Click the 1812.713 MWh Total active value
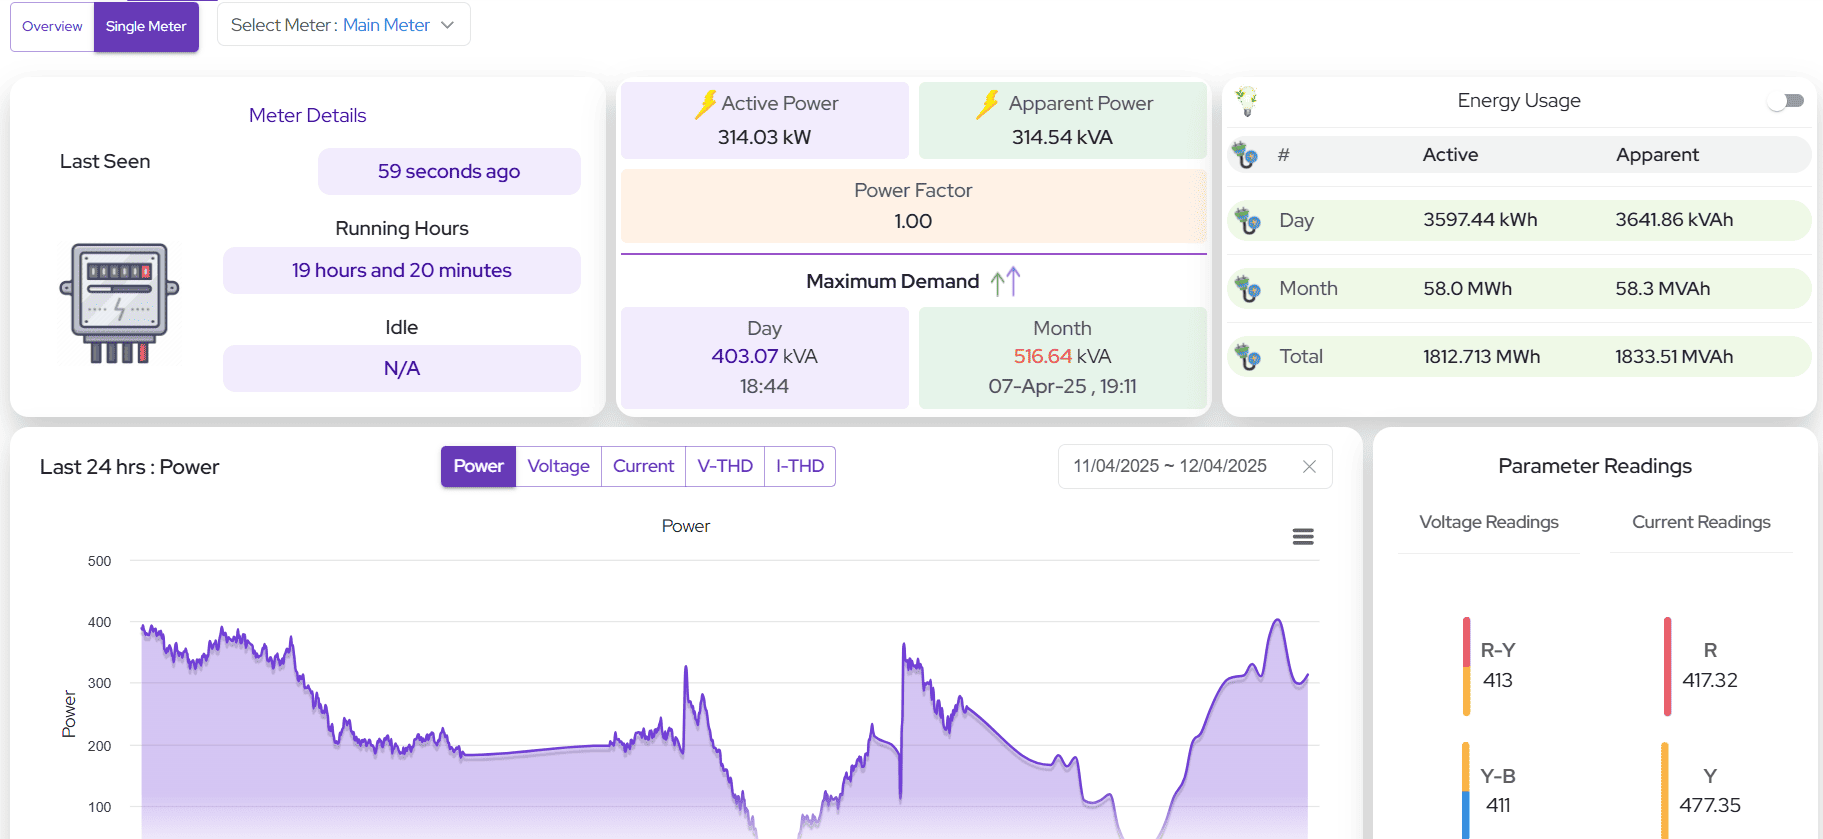This screenshot has height=839, width=1823. pyautogui.click(x=1481, y=357)
